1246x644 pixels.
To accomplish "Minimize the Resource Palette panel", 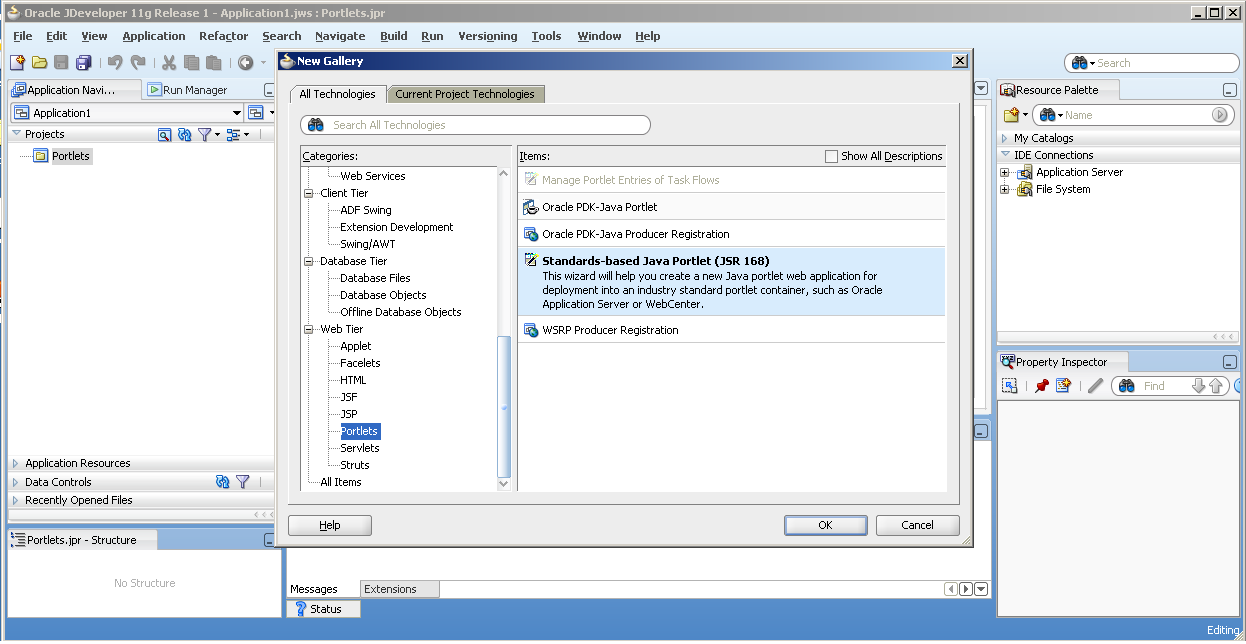I will pos(1230,90).
